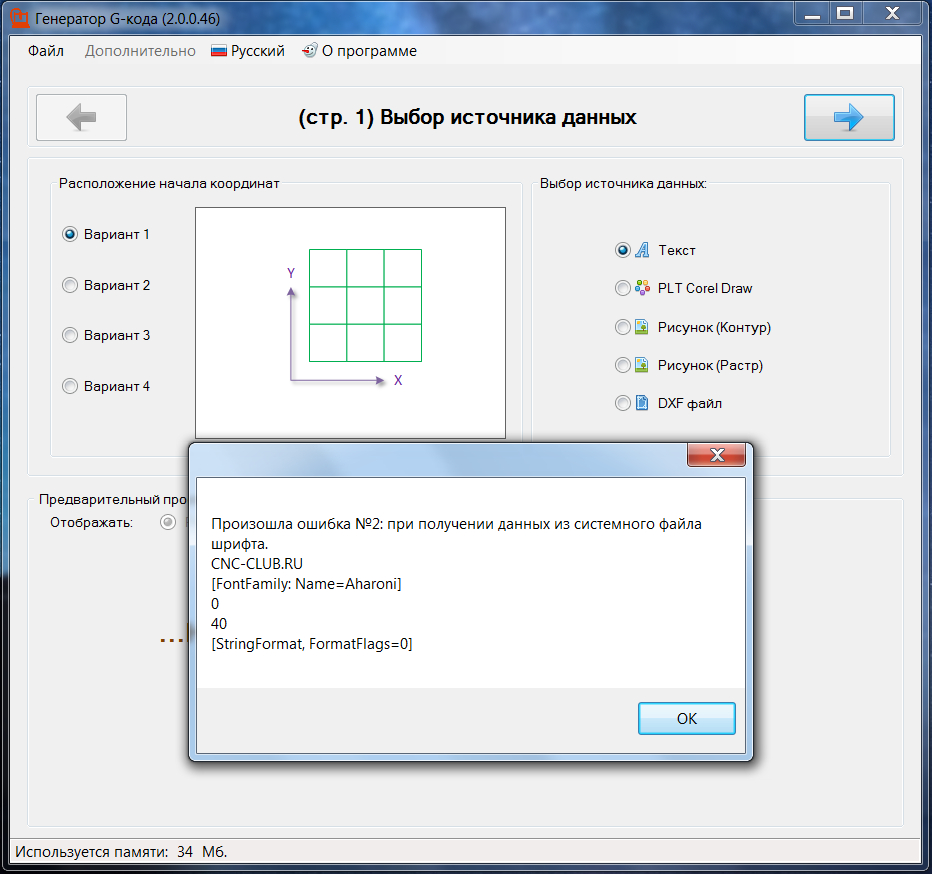This screenshot has width=932, height=874.
Task: Maximize the G-code generator window
Action: (x=845, y=13)
